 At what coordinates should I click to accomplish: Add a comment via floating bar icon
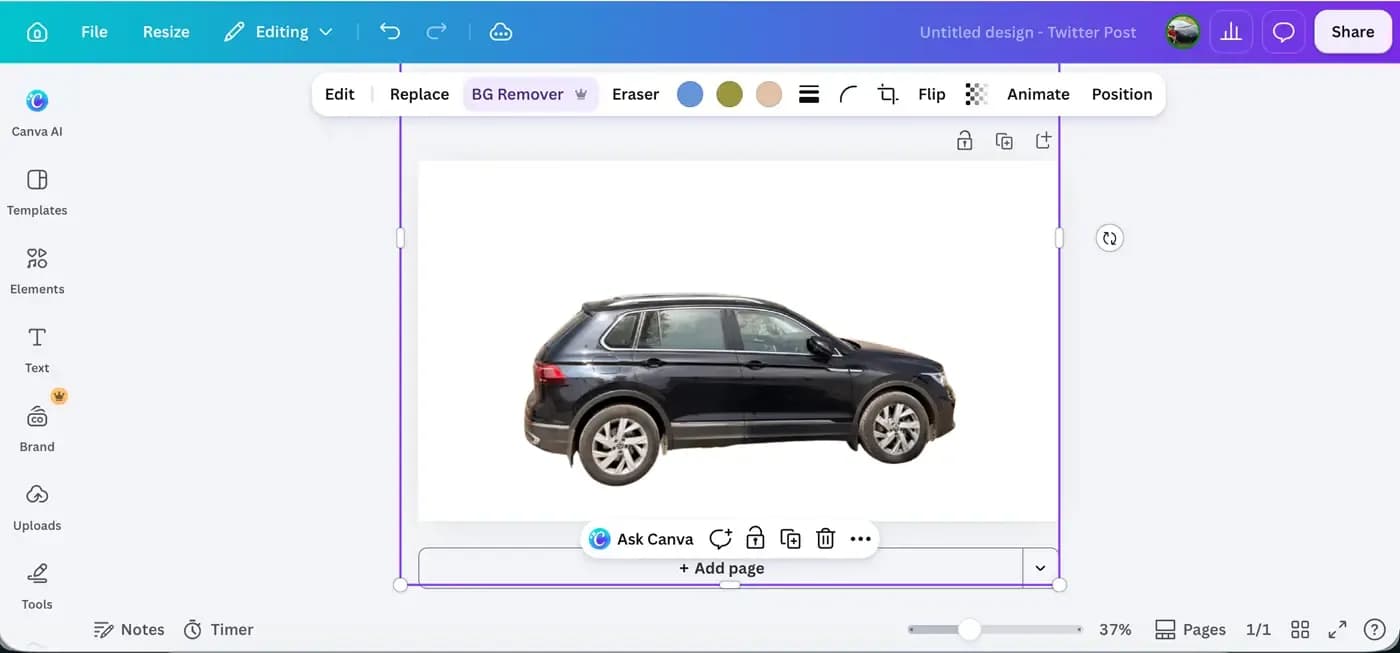pyautogui.click(x=720, y=539)
